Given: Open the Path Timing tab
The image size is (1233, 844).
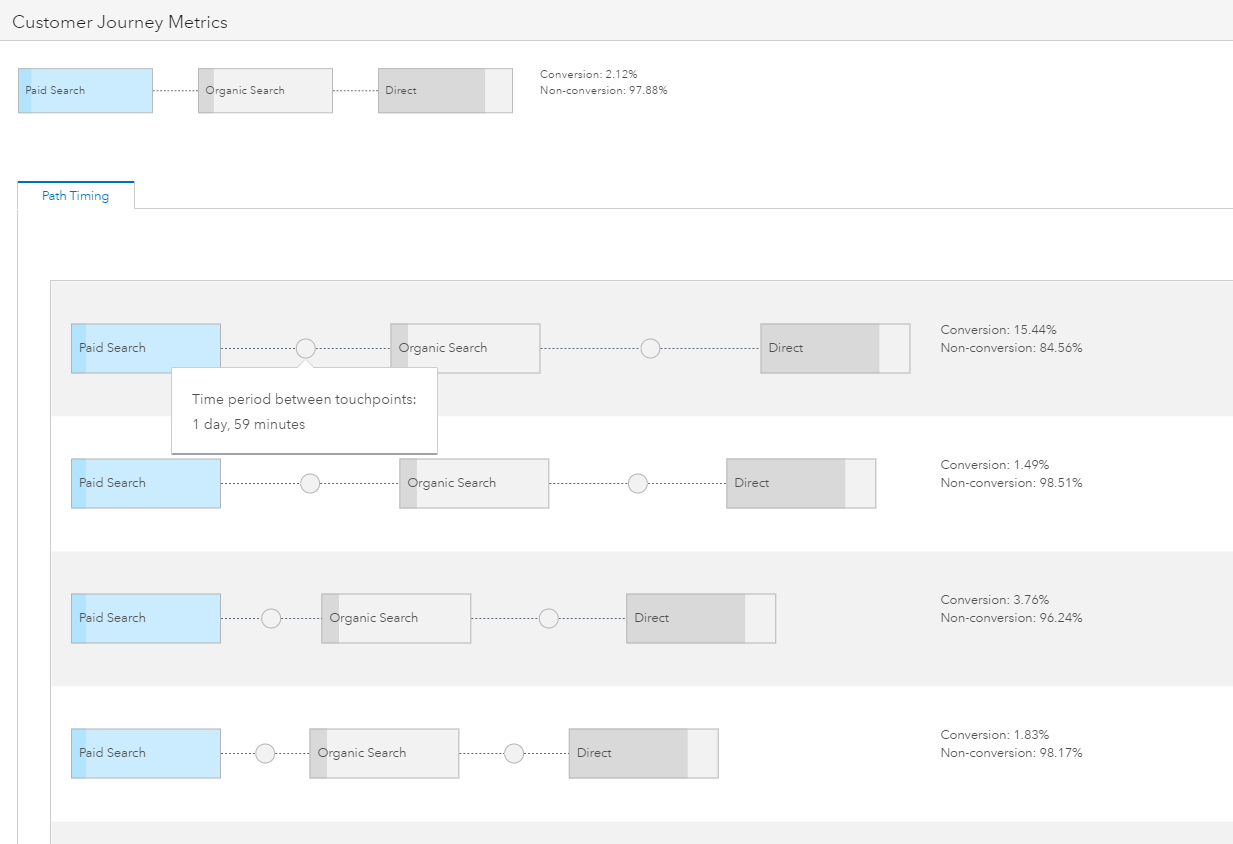Looking at the screenshot, I should coord(75,196).
